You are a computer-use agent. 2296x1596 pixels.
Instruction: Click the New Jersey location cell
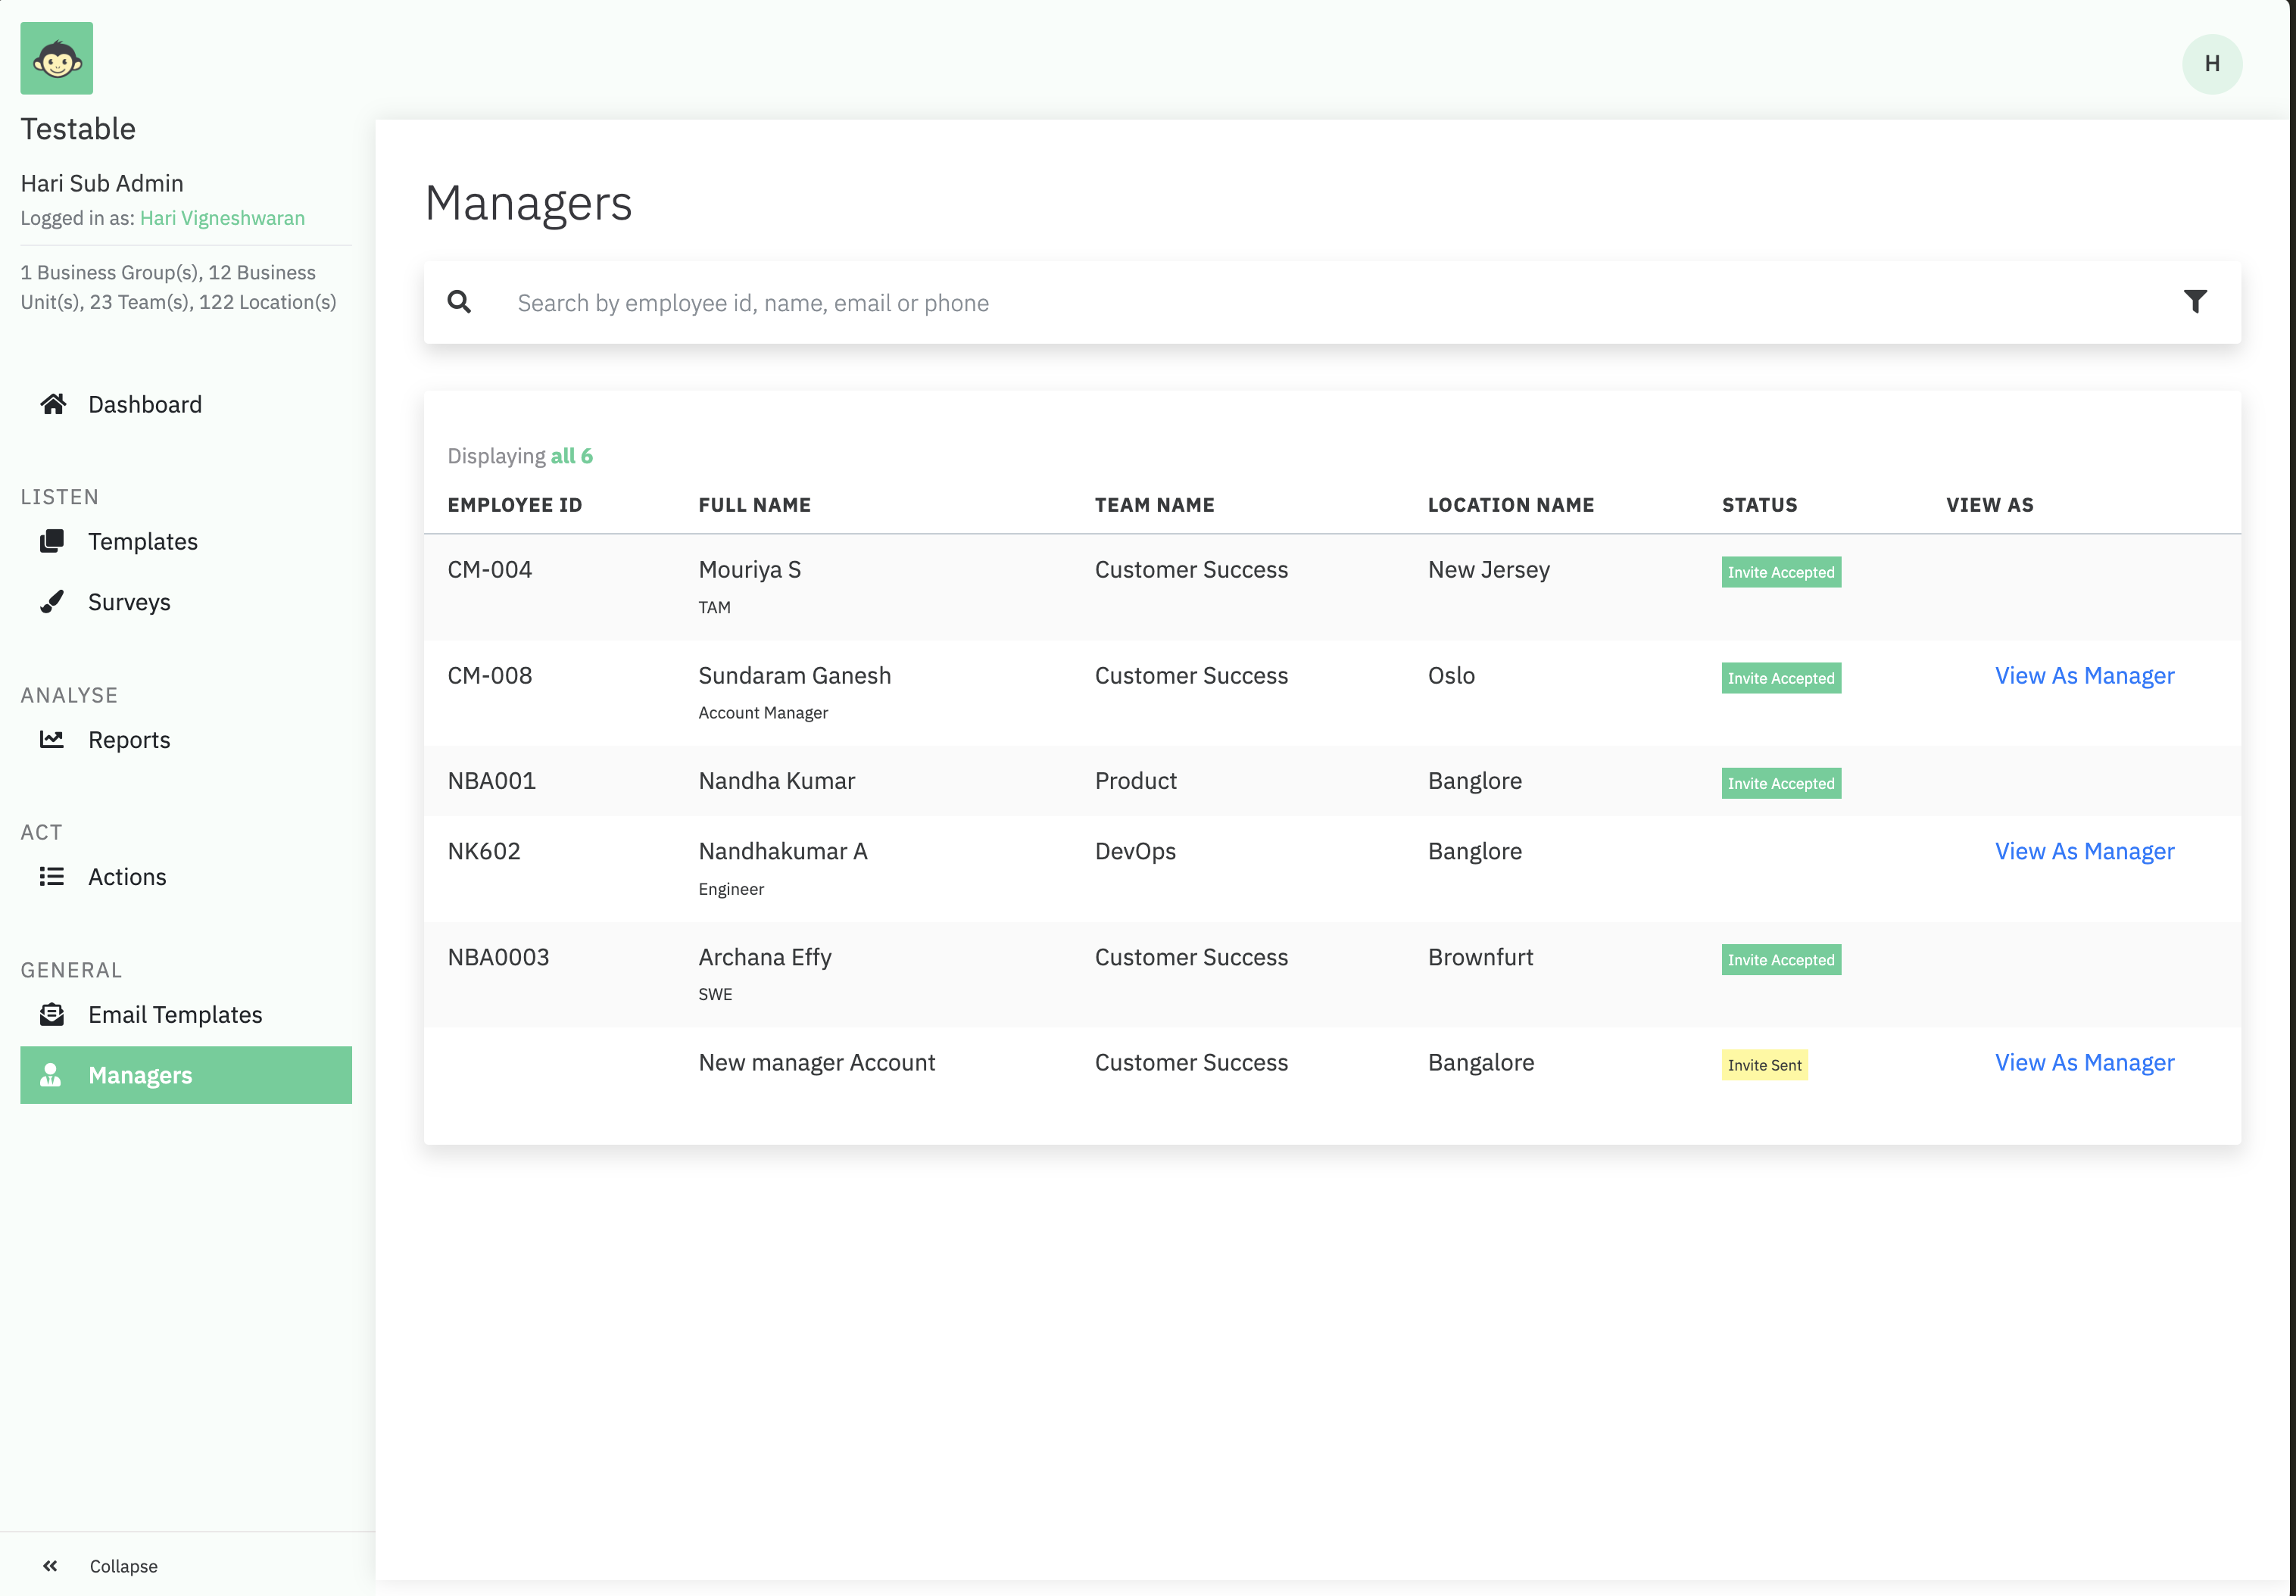click(x=1489, y=570)
